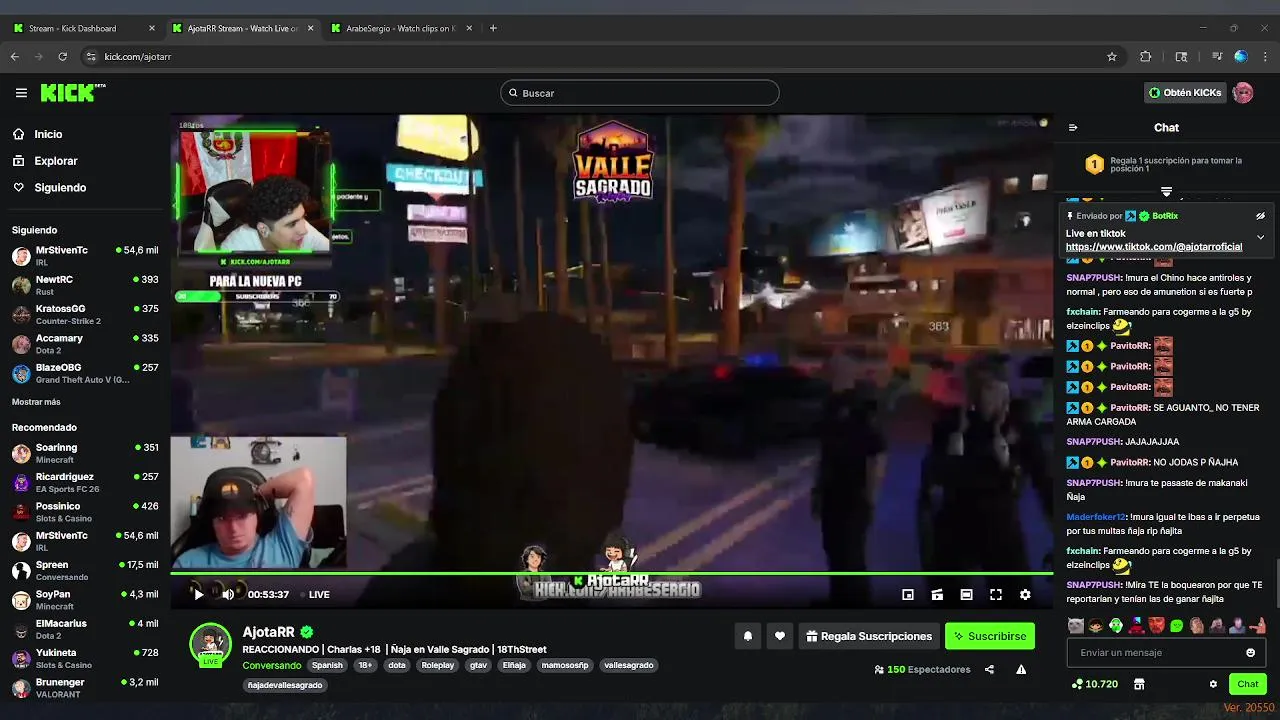Hide the pinned BotRix message
This screenshot has width=1280, height=720.
click(x=1260, y=216)
